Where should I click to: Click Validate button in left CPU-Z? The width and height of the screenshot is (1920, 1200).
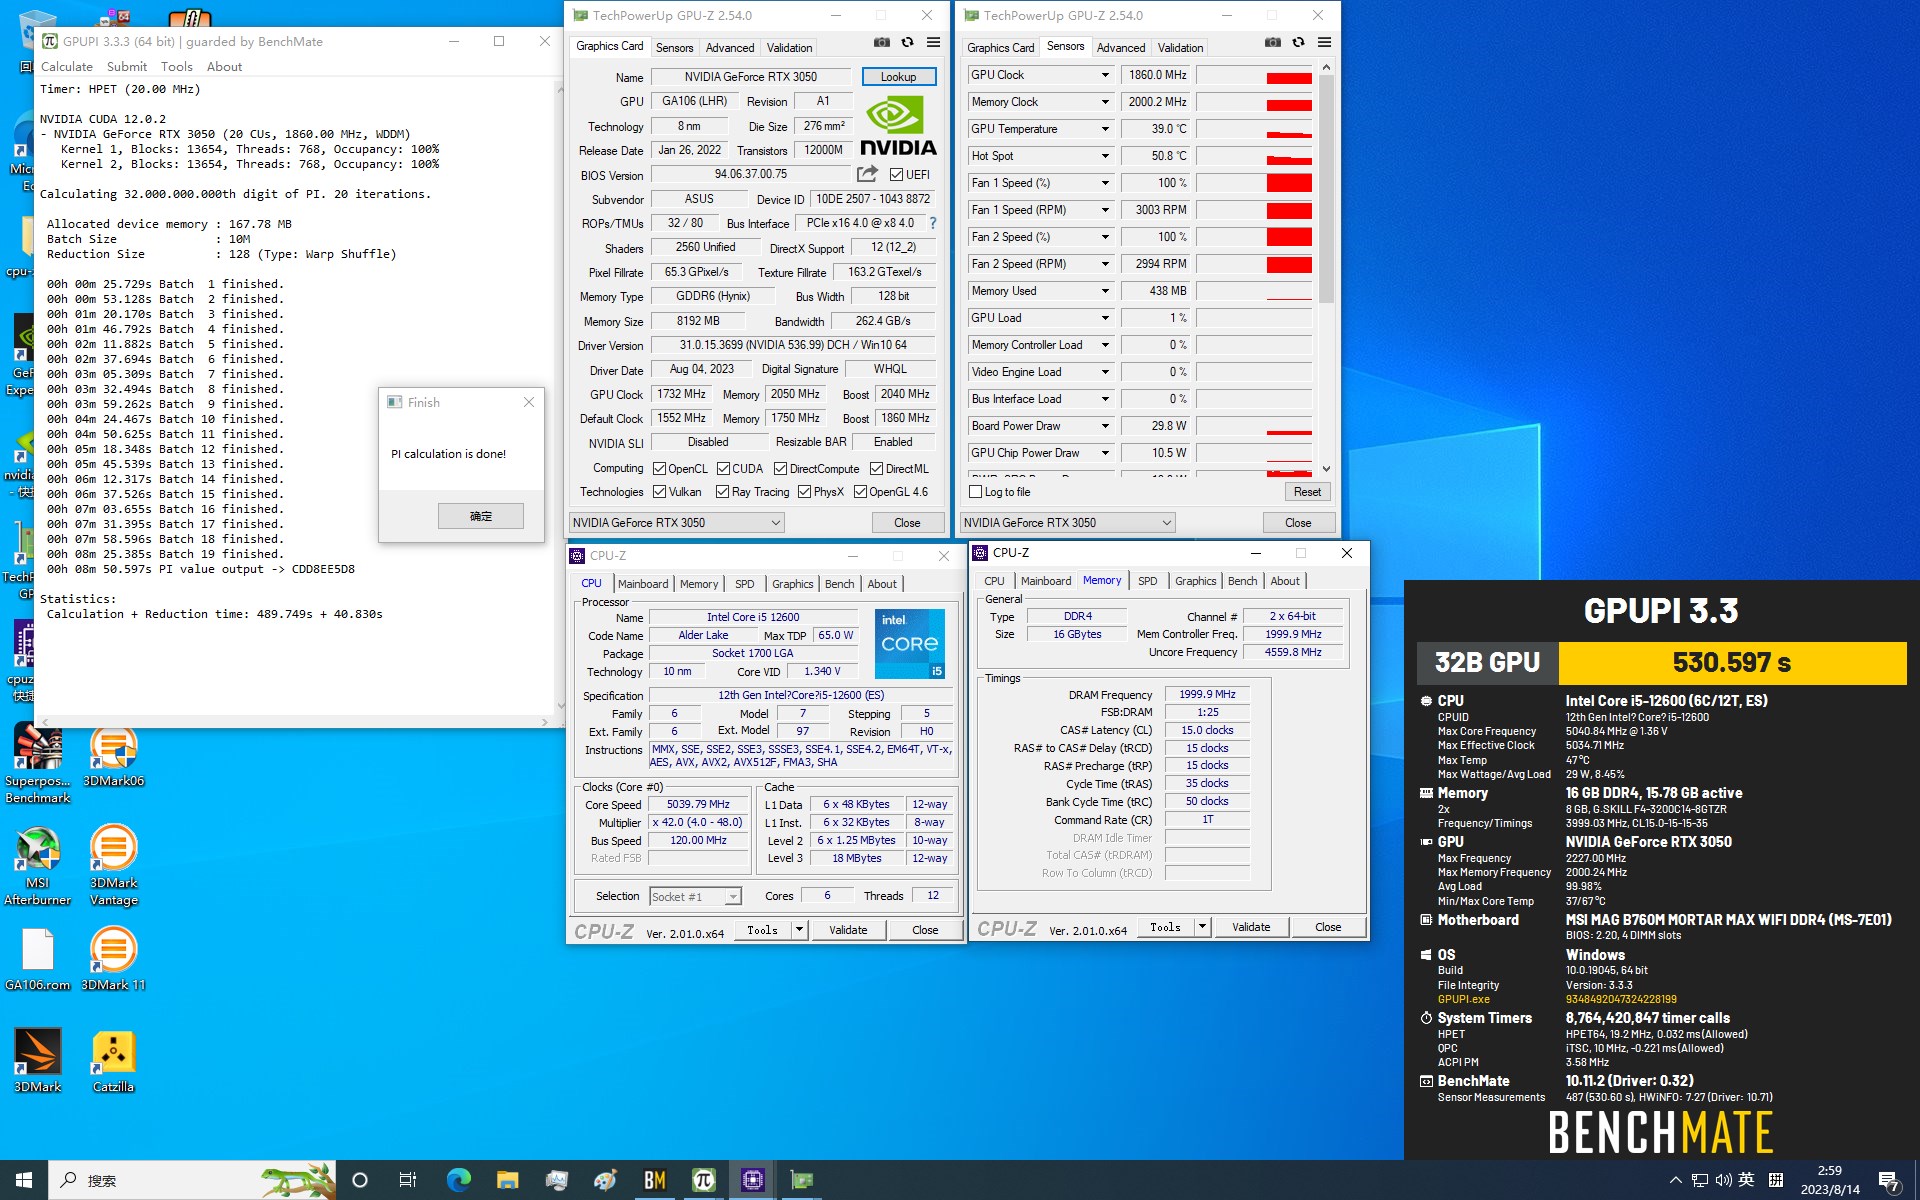848,930
